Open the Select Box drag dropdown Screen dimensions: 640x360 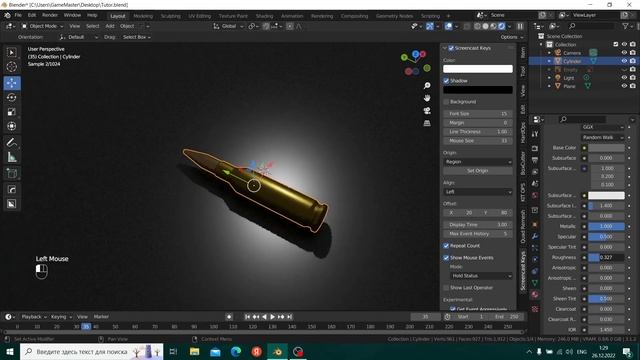click(x=137, y=37)
